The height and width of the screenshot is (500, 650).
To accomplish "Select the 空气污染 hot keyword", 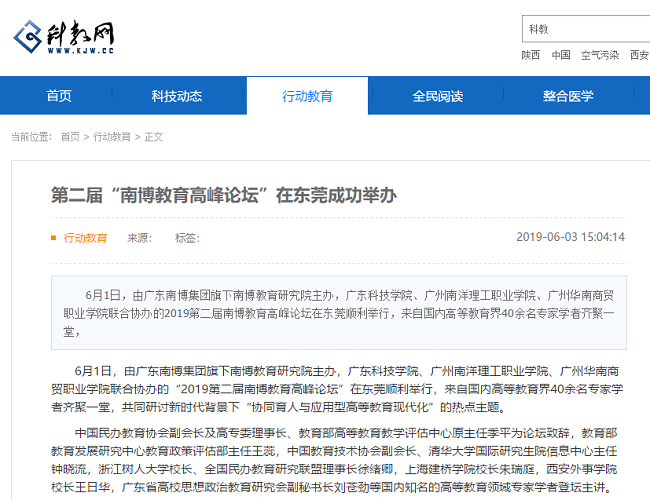I will pos(600,55).
